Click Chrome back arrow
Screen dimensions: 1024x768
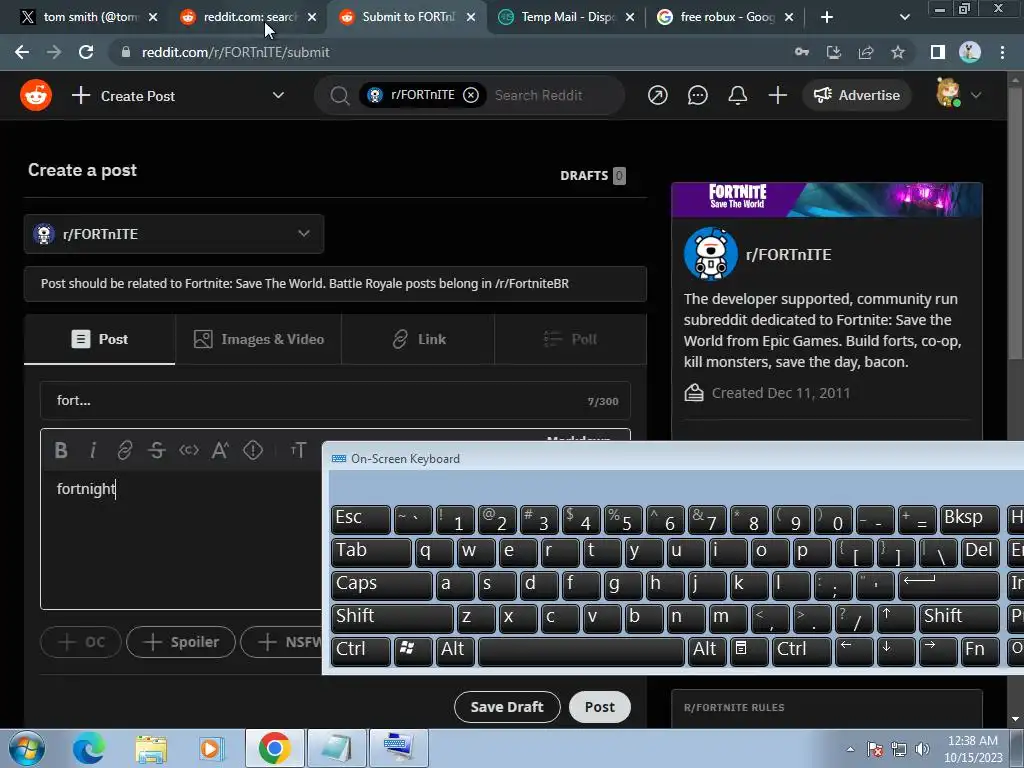click(22, 52)
